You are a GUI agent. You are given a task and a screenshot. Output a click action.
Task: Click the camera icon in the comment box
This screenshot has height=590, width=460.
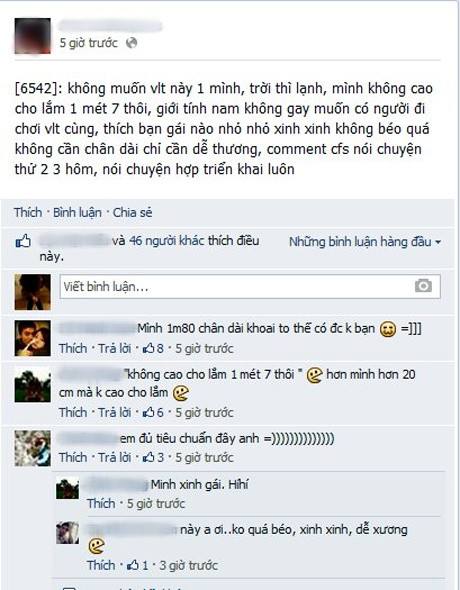click(x=423, y=286)
